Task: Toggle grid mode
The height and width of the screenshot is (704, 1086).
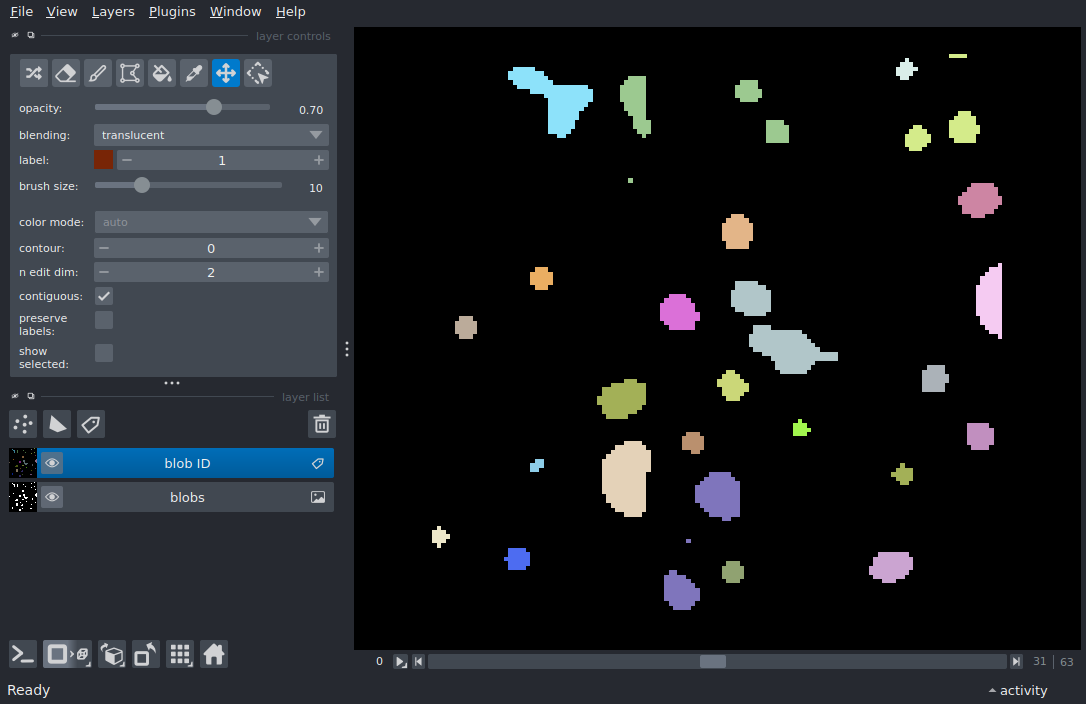Action: point(180,654)
